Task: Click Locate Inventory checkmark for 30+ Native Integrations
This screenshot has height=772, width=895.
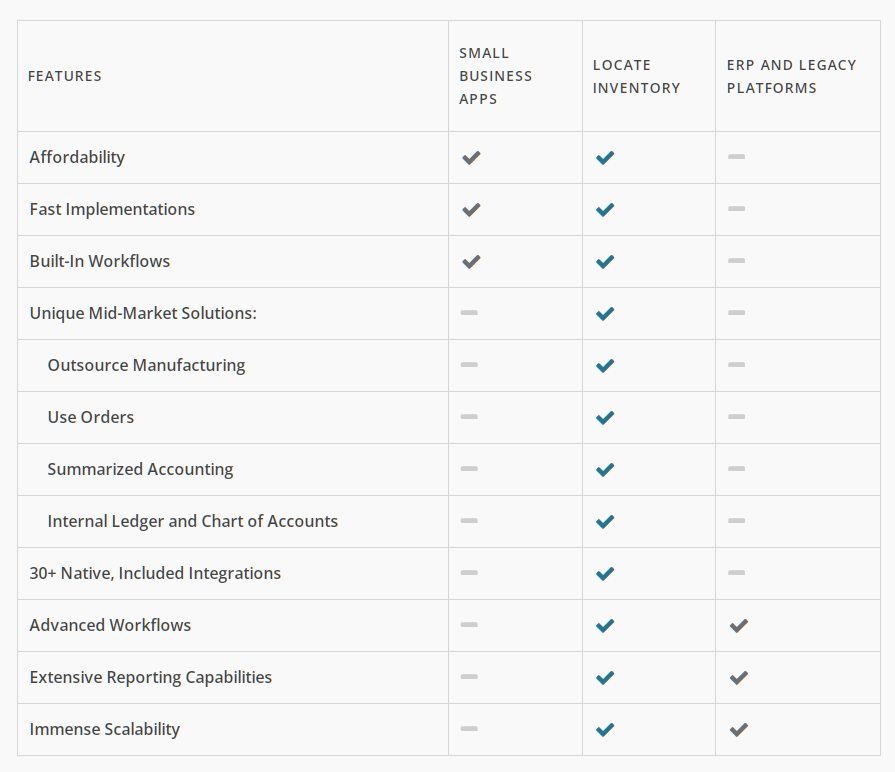Action: [605, 573]
